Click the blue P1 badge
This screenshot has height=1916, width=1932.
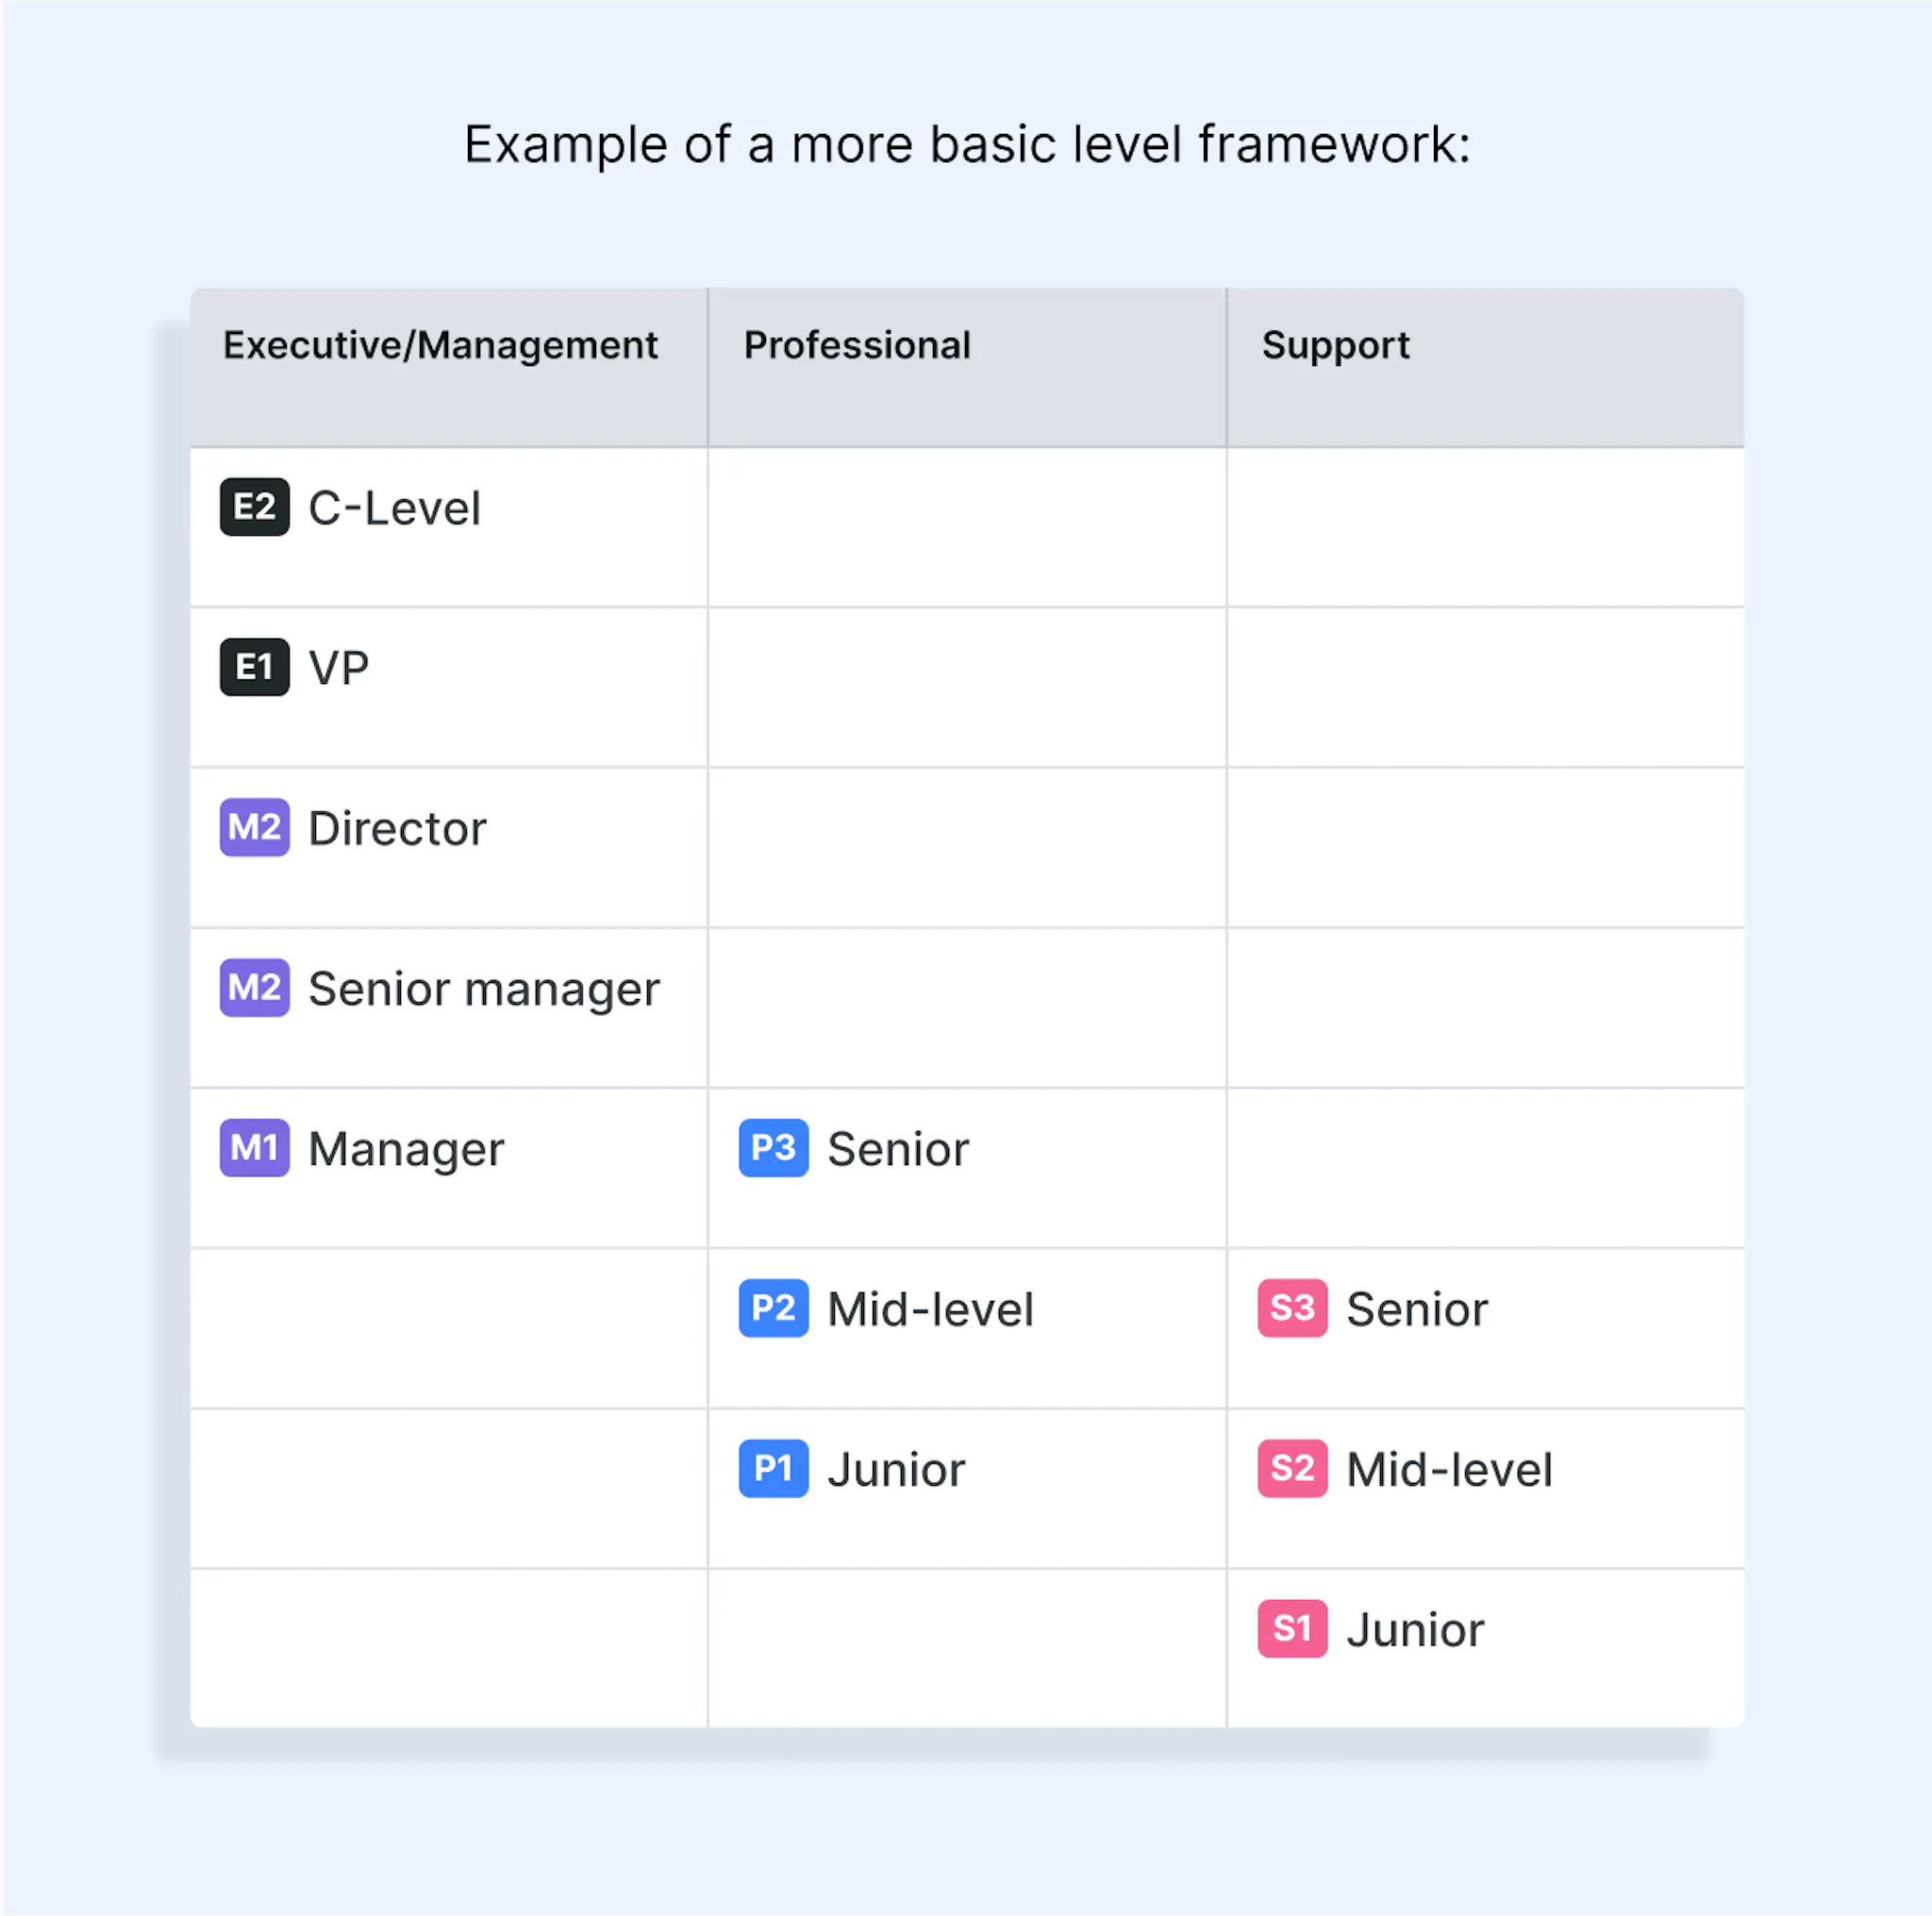click(x=773, y=1468)
